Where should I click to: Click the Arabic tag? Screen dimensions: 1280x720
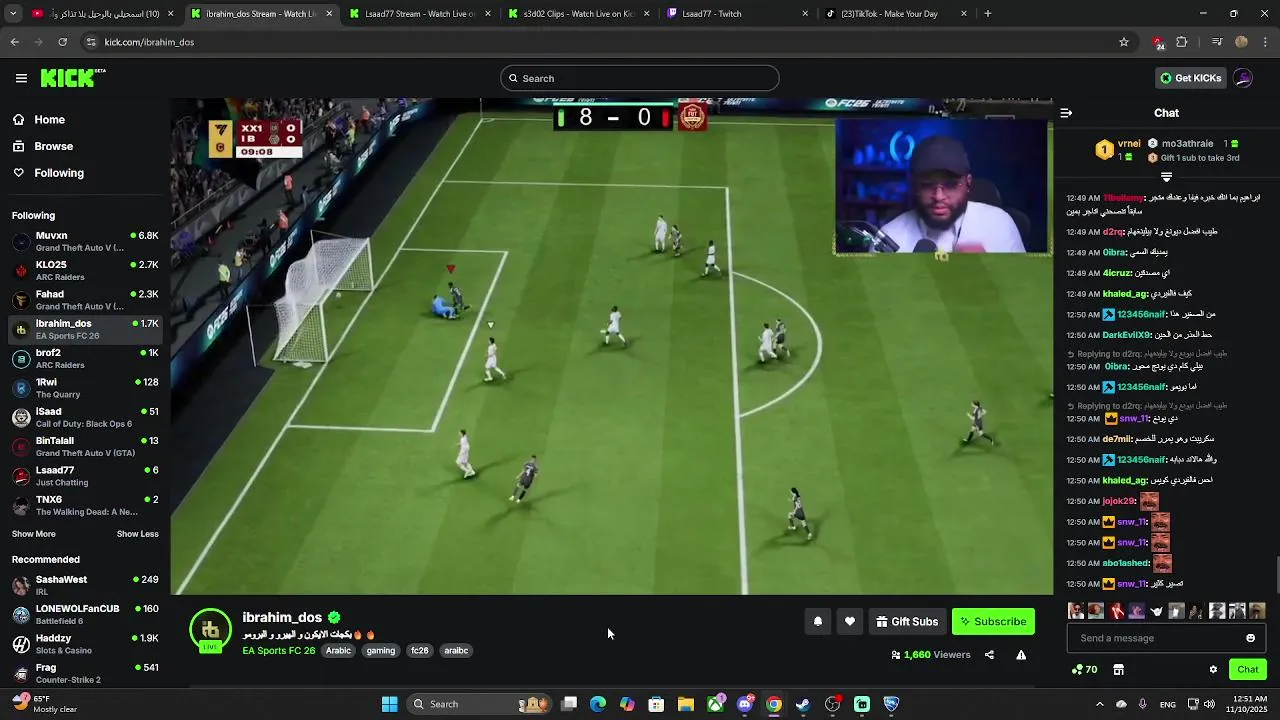coord(338,651)
